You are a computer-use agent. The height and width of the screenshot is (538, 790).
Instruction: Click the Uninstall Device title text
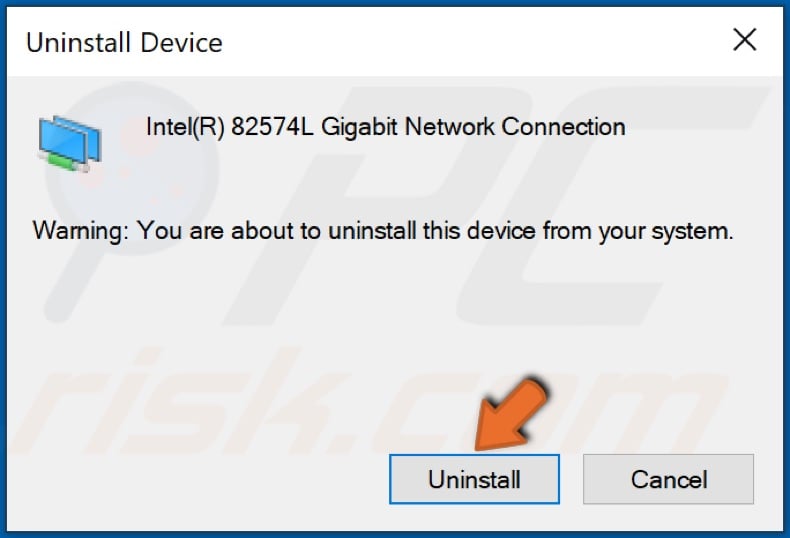(124, 42)
